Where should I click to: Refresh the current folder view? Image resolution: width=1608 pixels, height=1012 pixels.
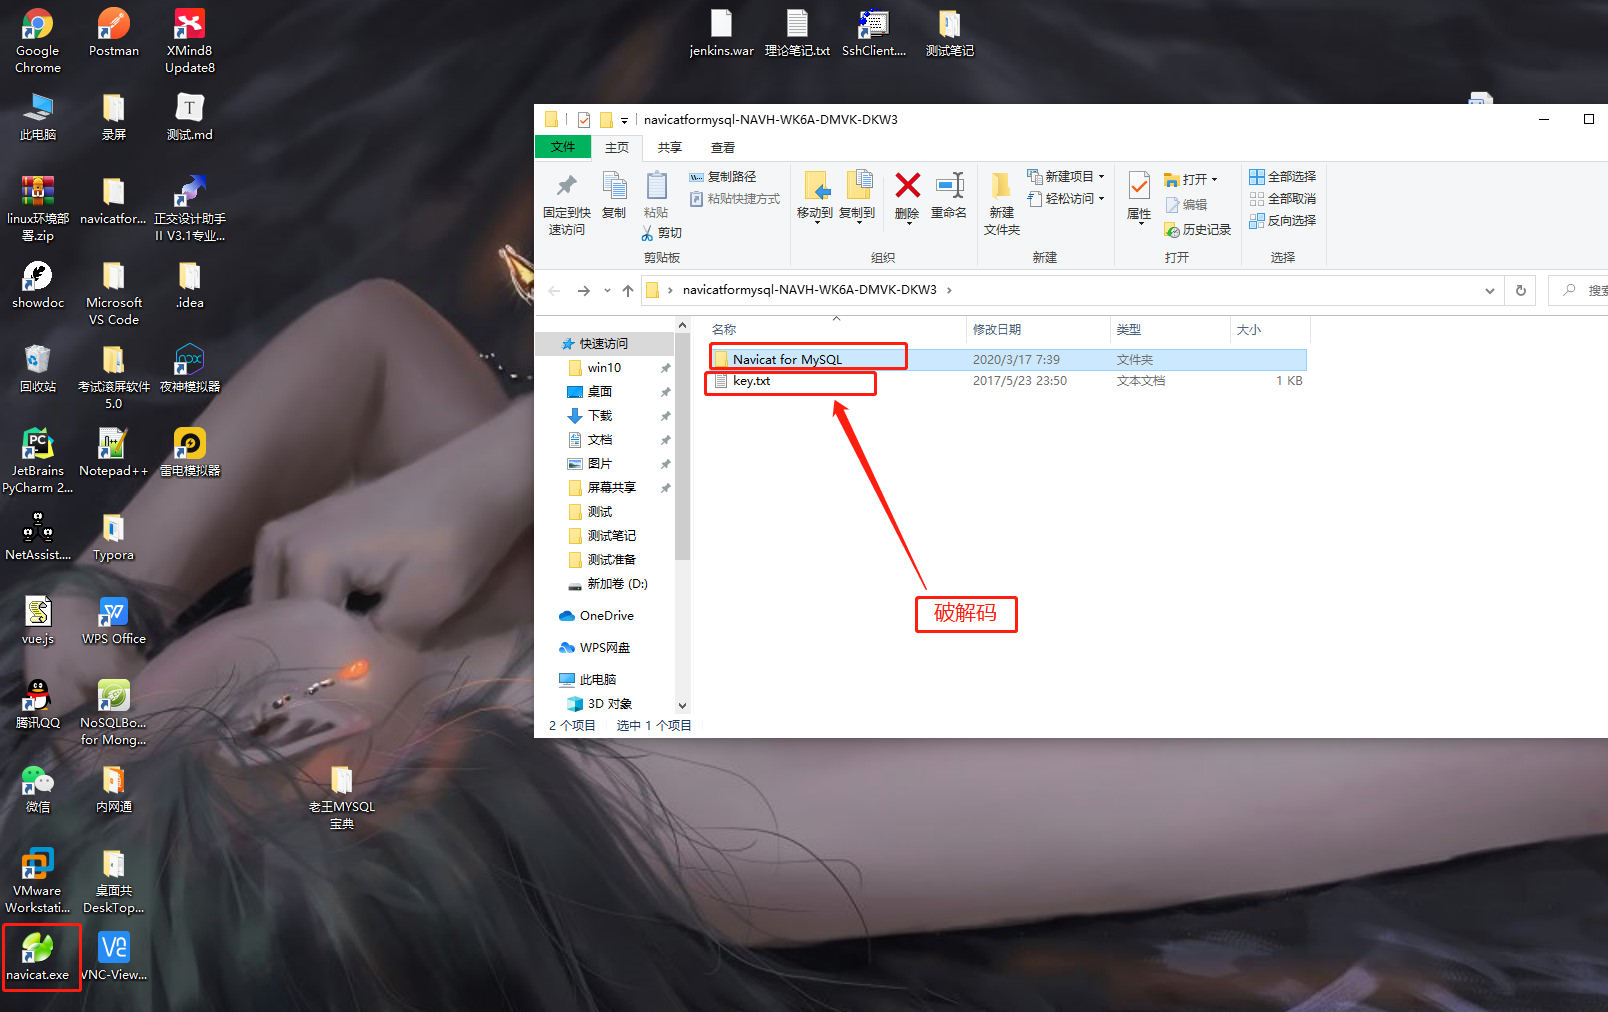(1521, 290)
